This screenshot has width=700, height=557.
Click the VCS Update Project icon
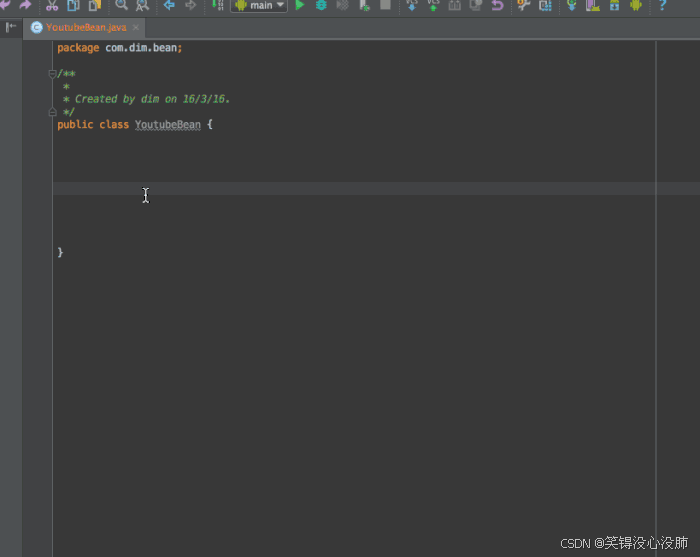[x=412, y=5]
